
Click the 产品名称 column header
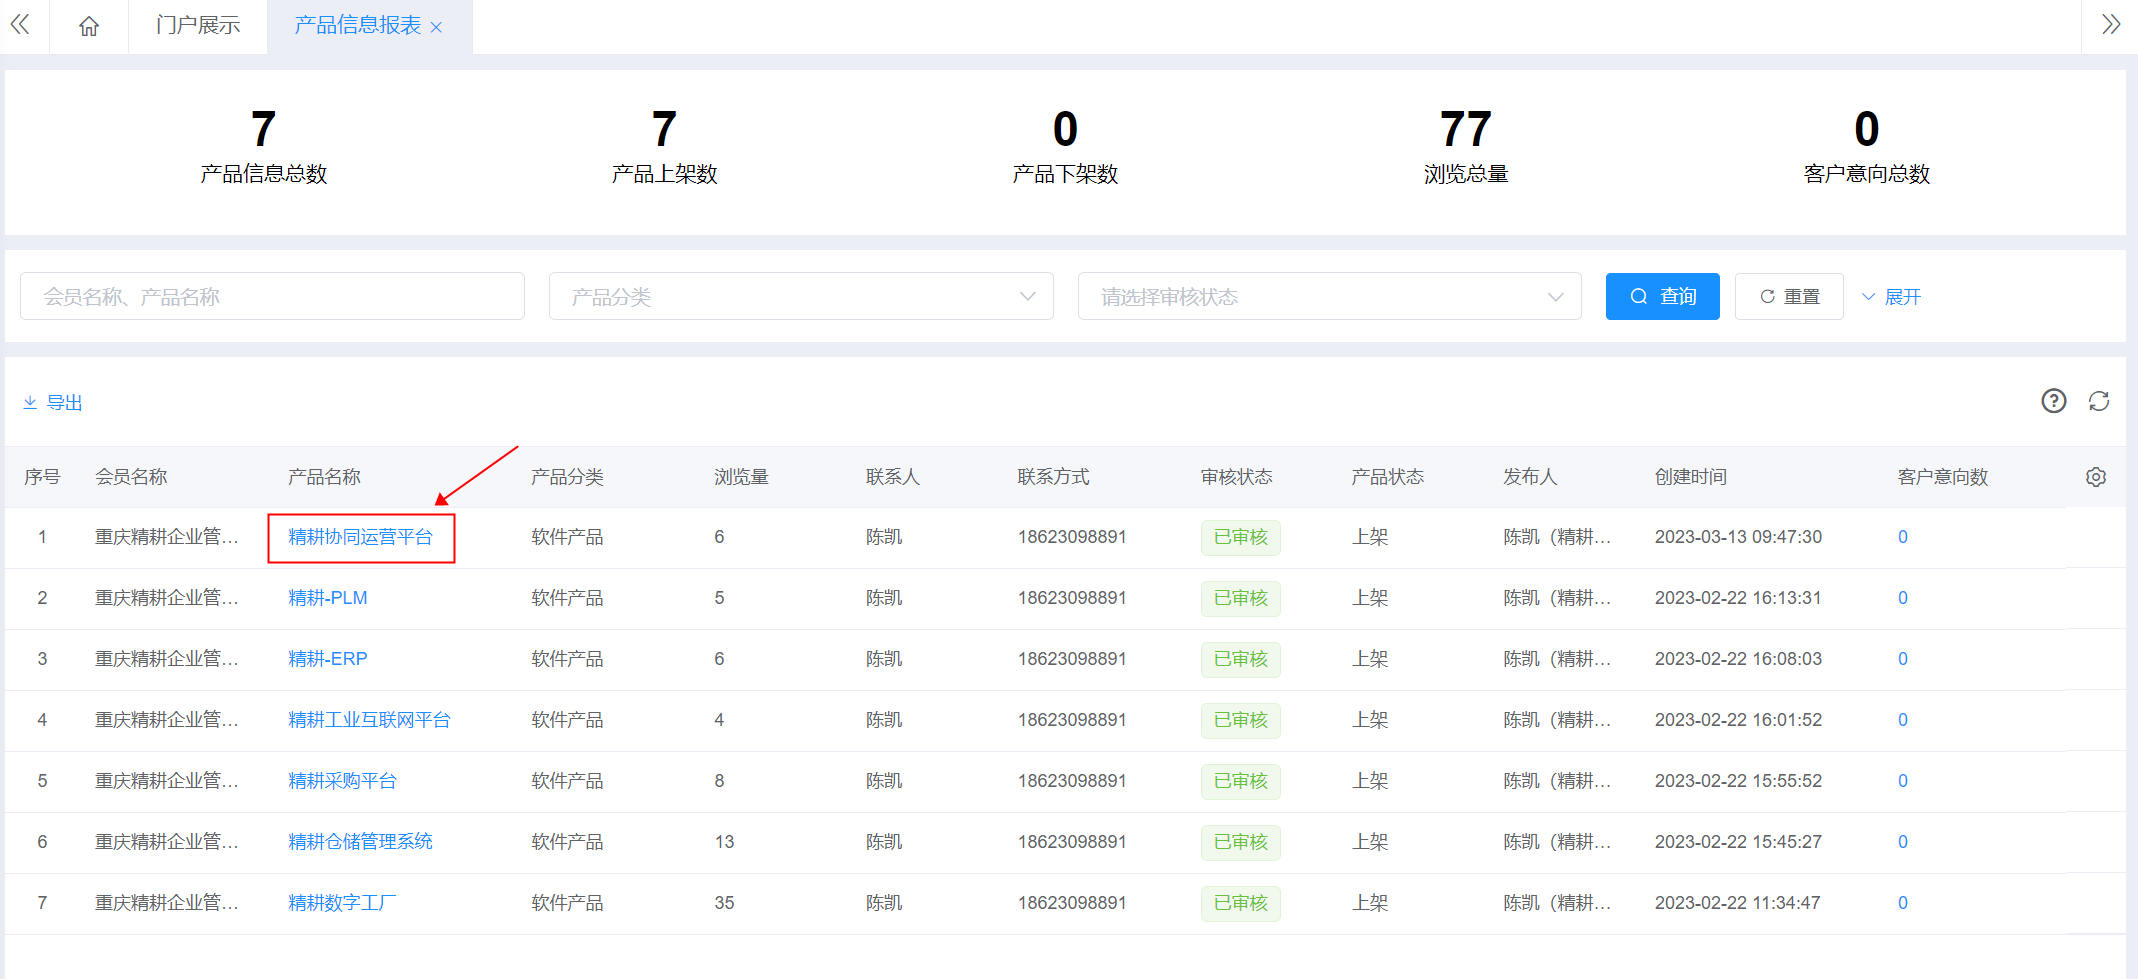[324, 477]
